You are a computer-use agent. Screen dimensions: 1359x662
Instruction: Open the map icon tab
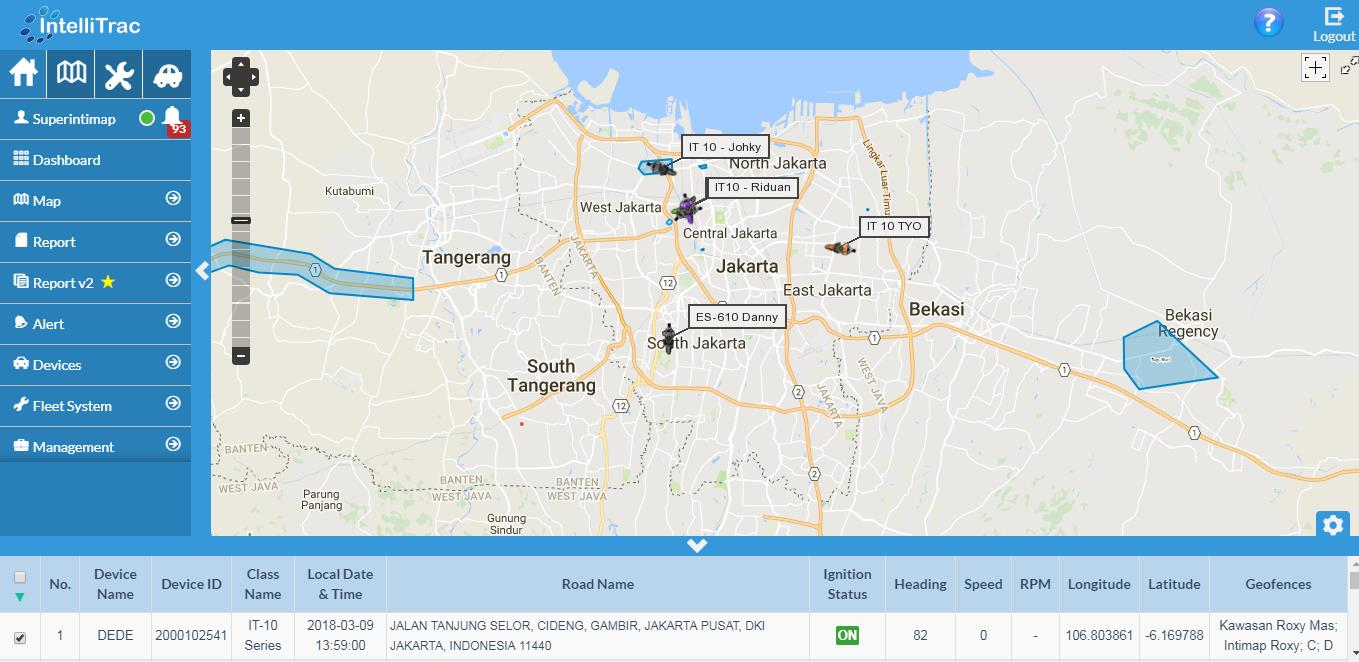tap(71, 74)
